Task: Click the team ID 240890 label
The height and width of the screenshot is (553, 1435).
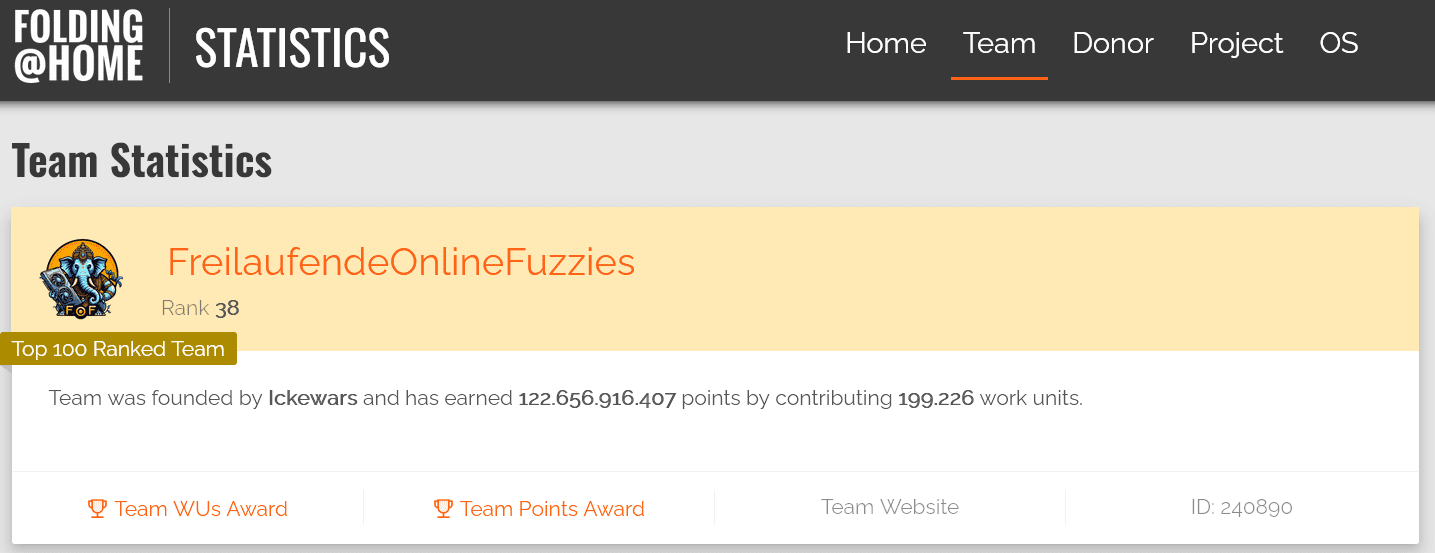Action: 1242,507
